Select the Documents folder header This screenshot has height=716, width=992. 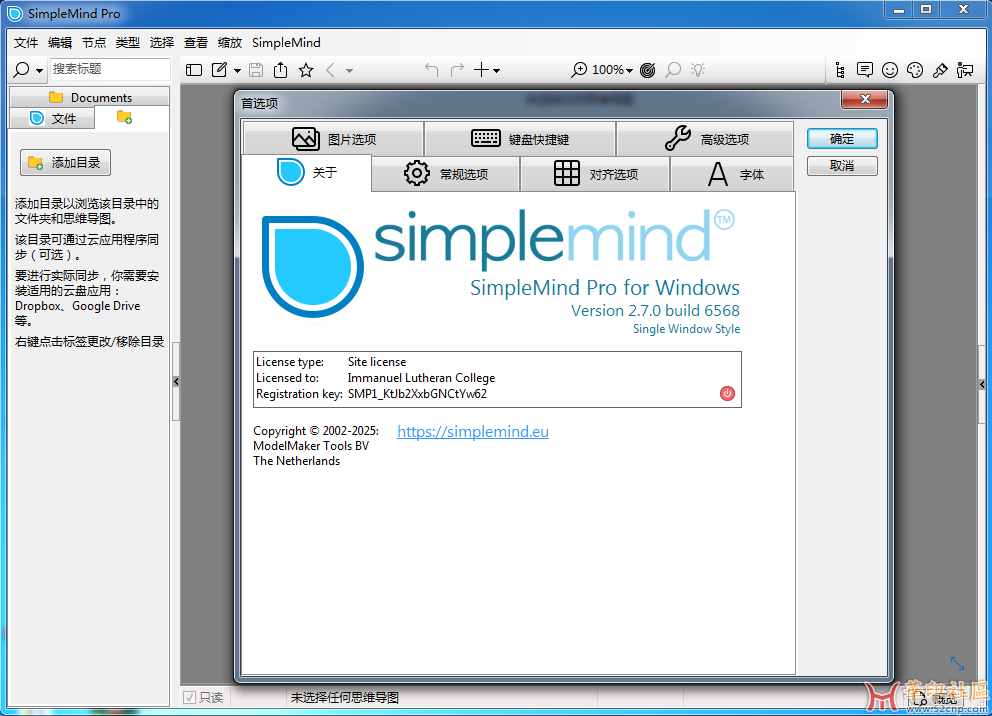pyautogui.click(x=90, y=97)
